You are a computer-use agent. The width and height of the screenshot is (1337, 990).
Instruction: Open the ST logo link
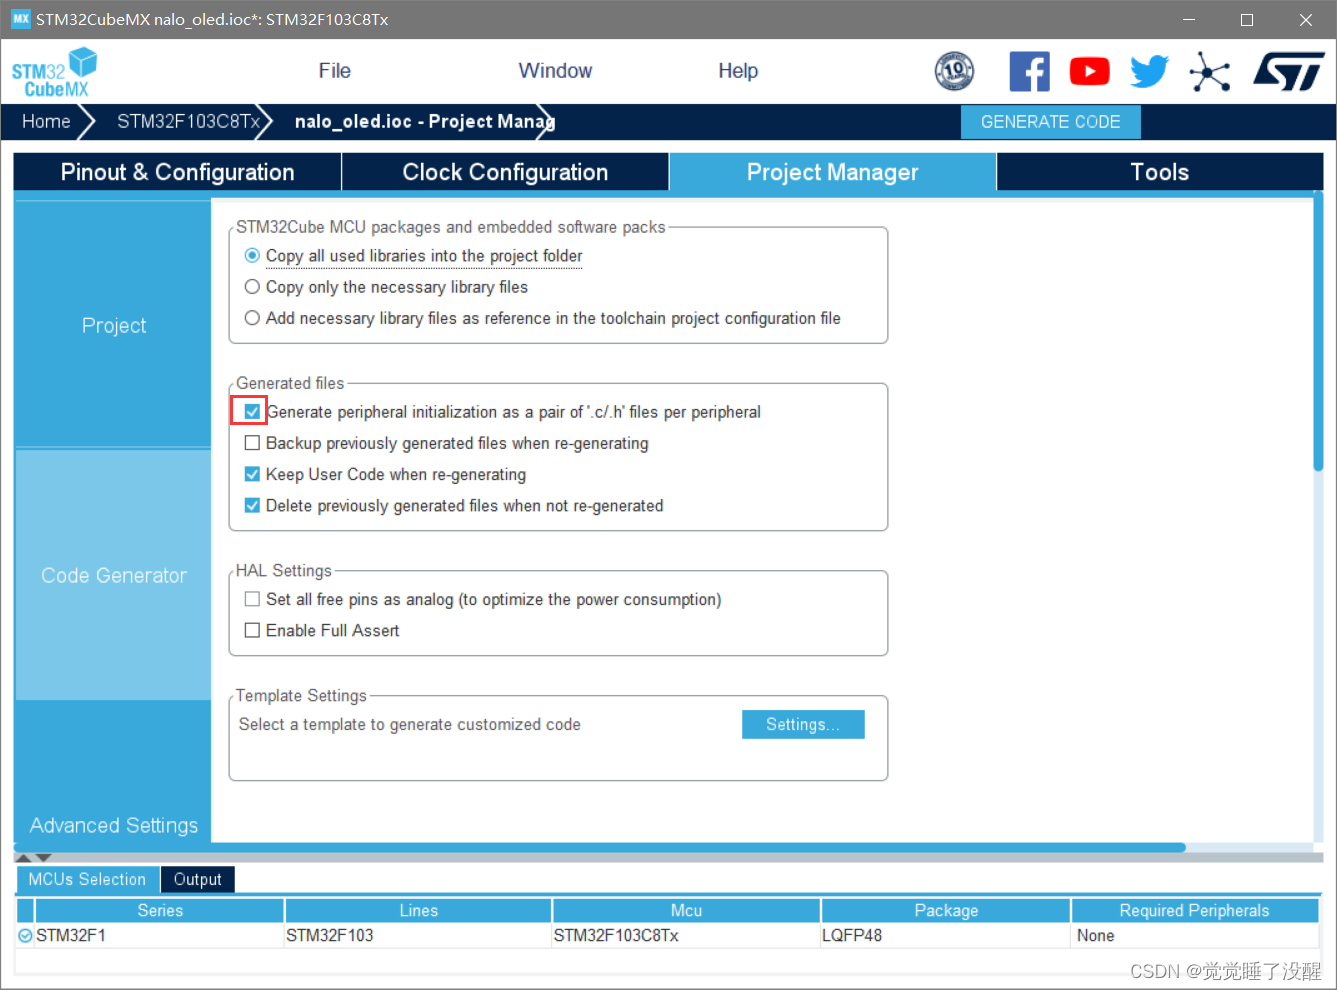1289,72
